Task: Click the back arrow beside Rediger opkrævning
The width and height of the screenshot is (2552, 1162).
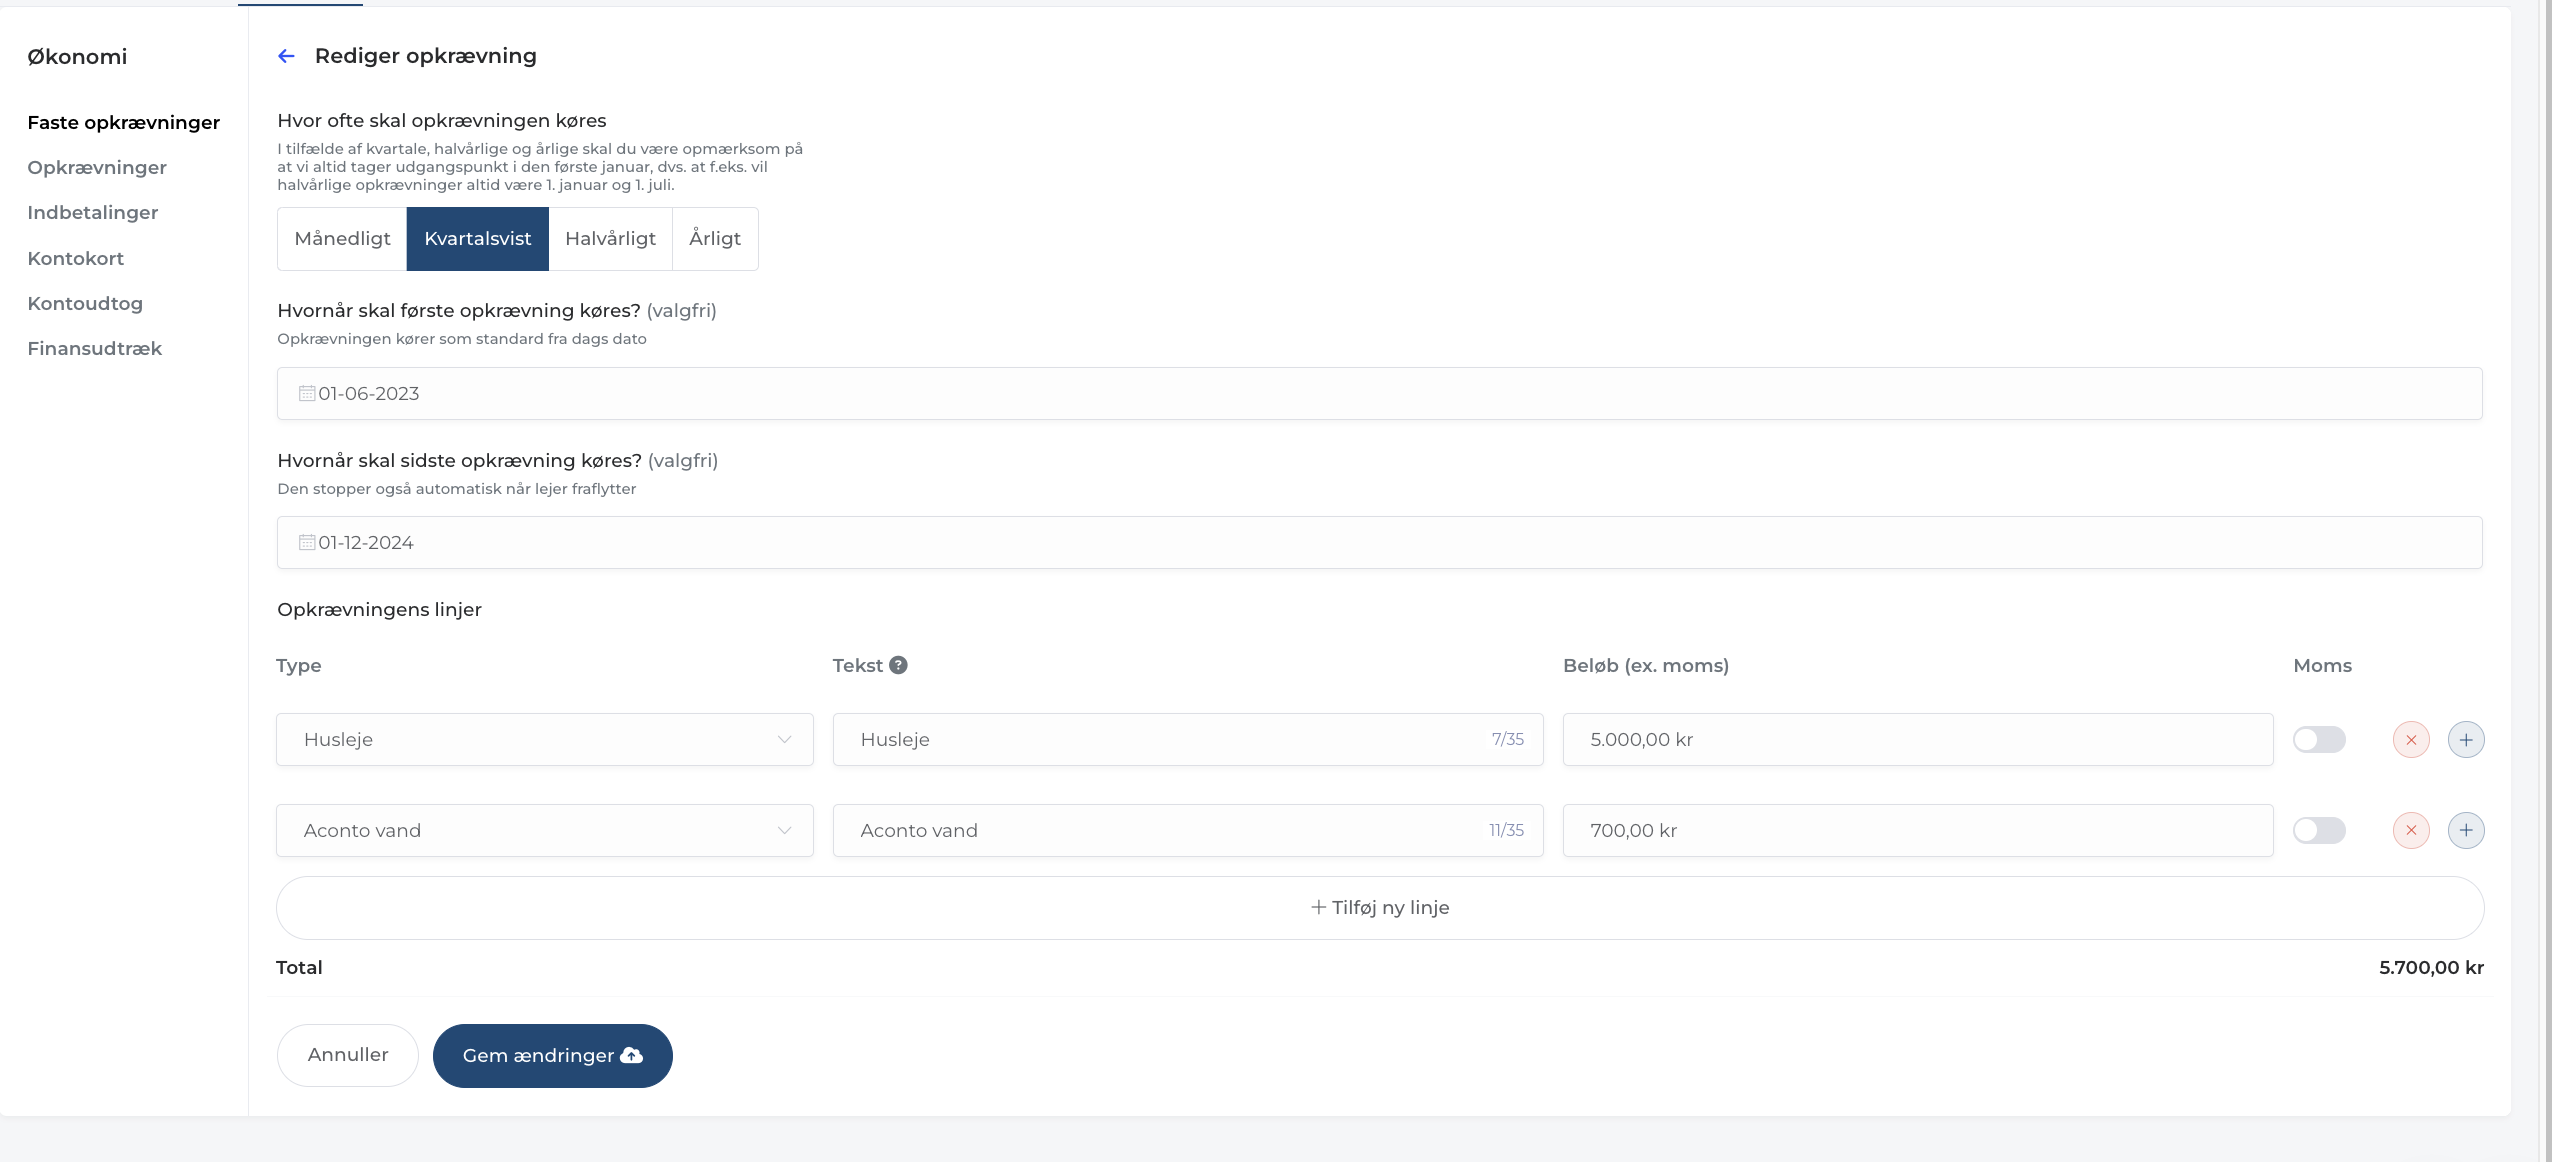Action: click(x=286, y=56)
